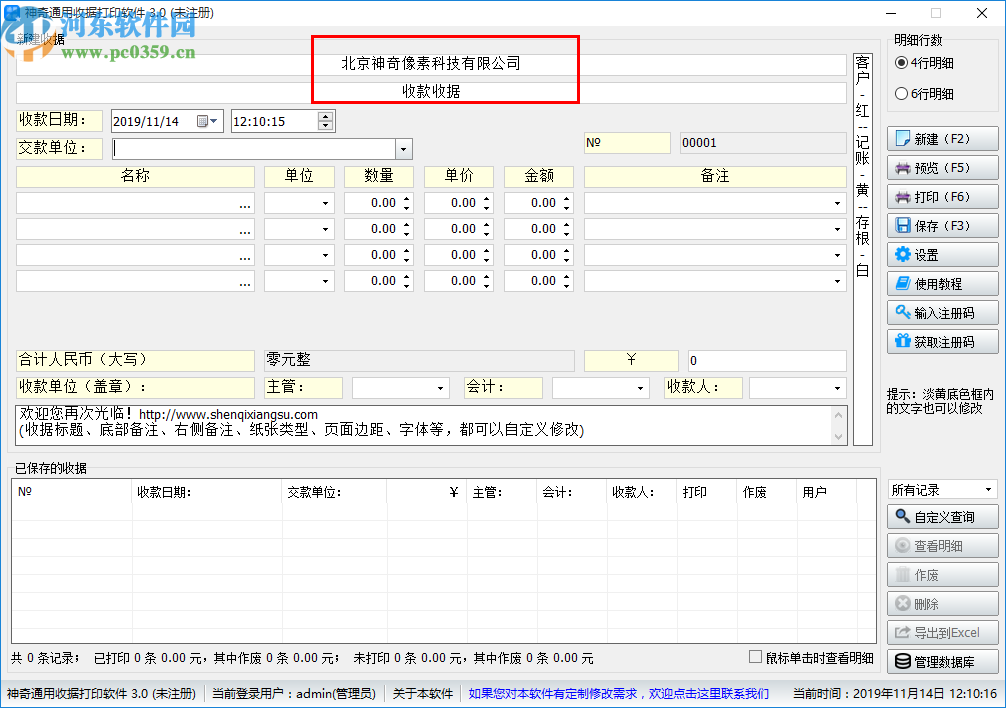Click 关于本软件 in the status bar
The height and width of the screenshot is (708, 1006).
tap(423, 692)
